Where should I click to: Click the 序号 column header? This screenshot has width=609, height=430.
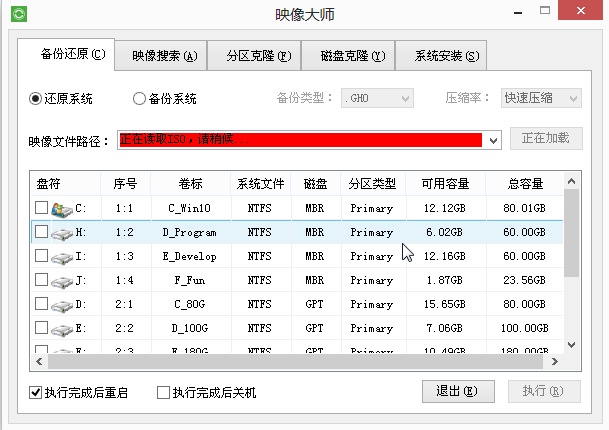pyautogui.click(x=125, y=184)
